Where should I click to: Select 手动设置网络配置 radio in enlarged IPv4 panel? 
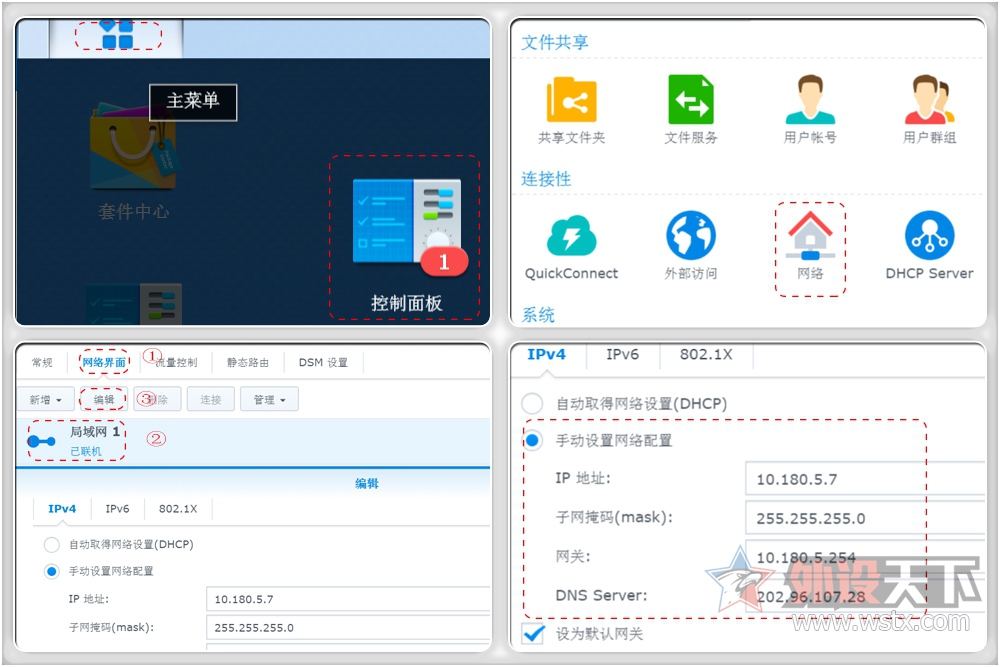coord(533,441)
